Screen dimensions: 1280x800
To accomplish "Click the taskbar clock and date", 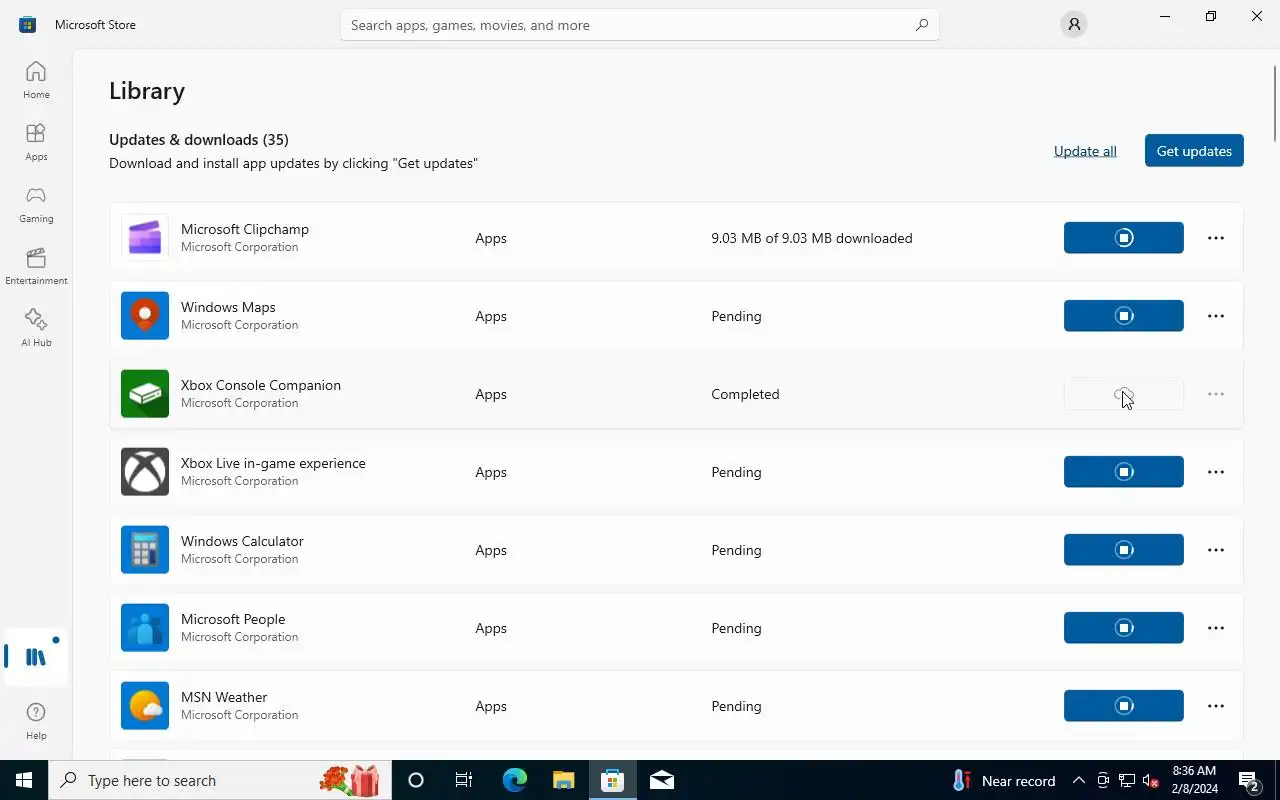I will 1194,780.
